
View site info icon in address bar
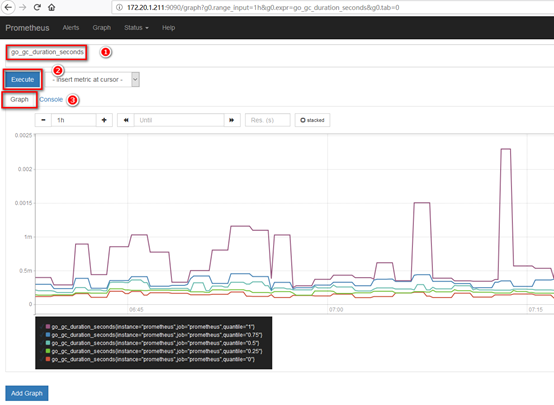[119, 7]
